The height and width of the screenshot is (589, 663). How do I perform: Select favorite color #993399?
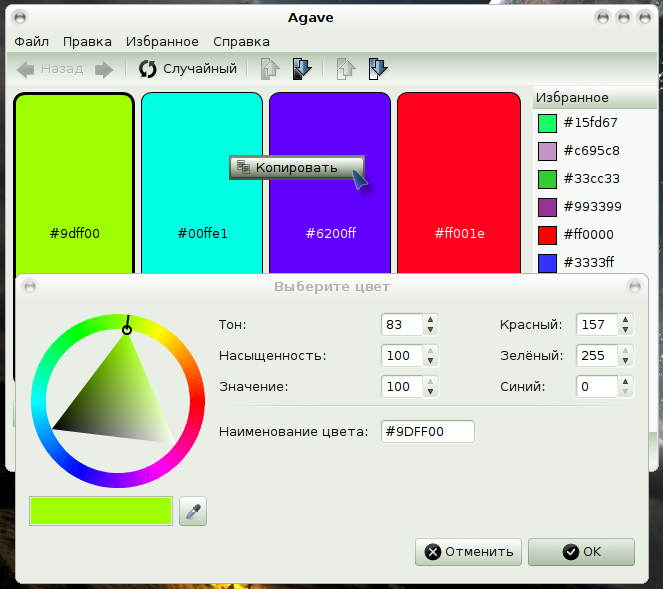click(x=579, y=206)
